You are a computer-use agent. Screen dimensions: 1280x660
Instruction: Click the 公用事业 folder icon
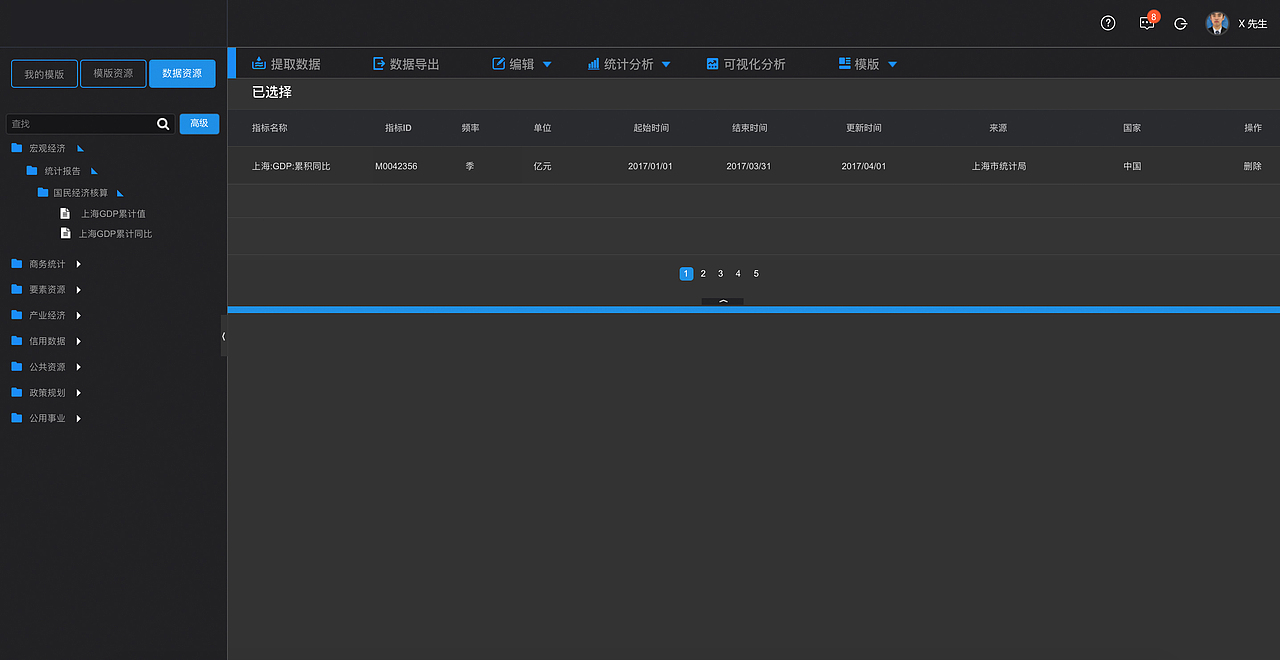[17, 418]
